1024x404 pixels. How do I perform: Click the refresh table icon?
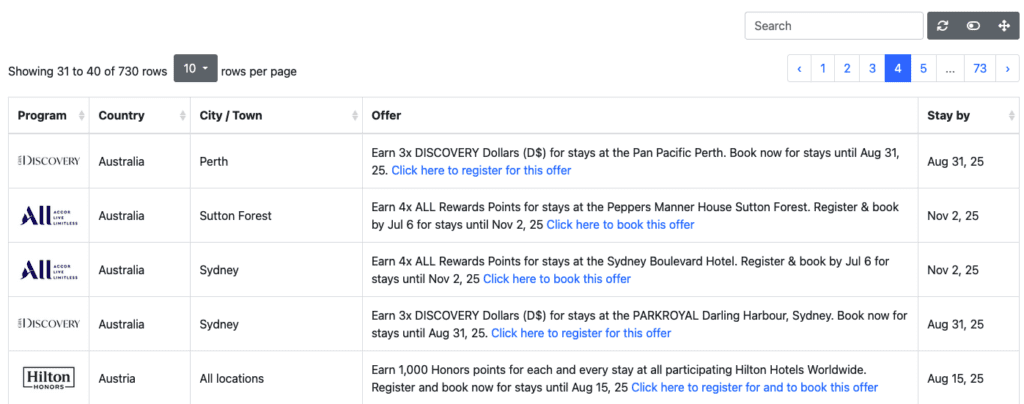click(942, 26)
